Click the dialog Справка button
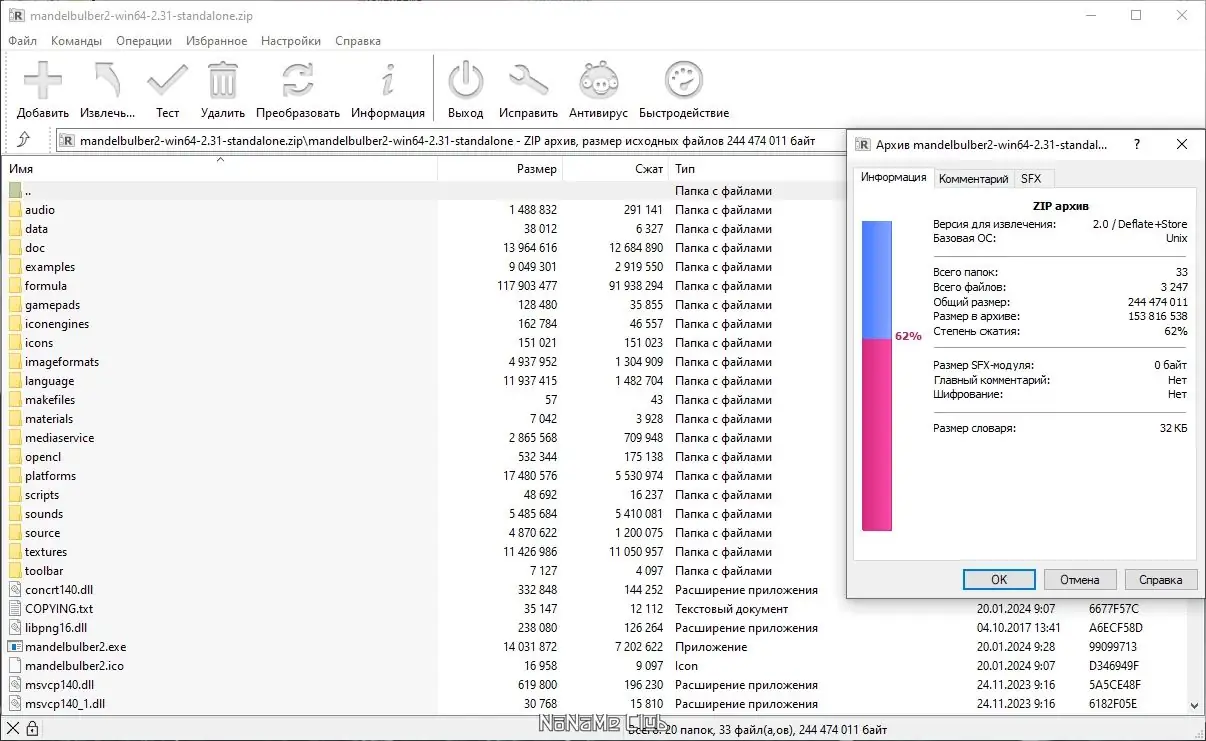 pos(1161,579)
